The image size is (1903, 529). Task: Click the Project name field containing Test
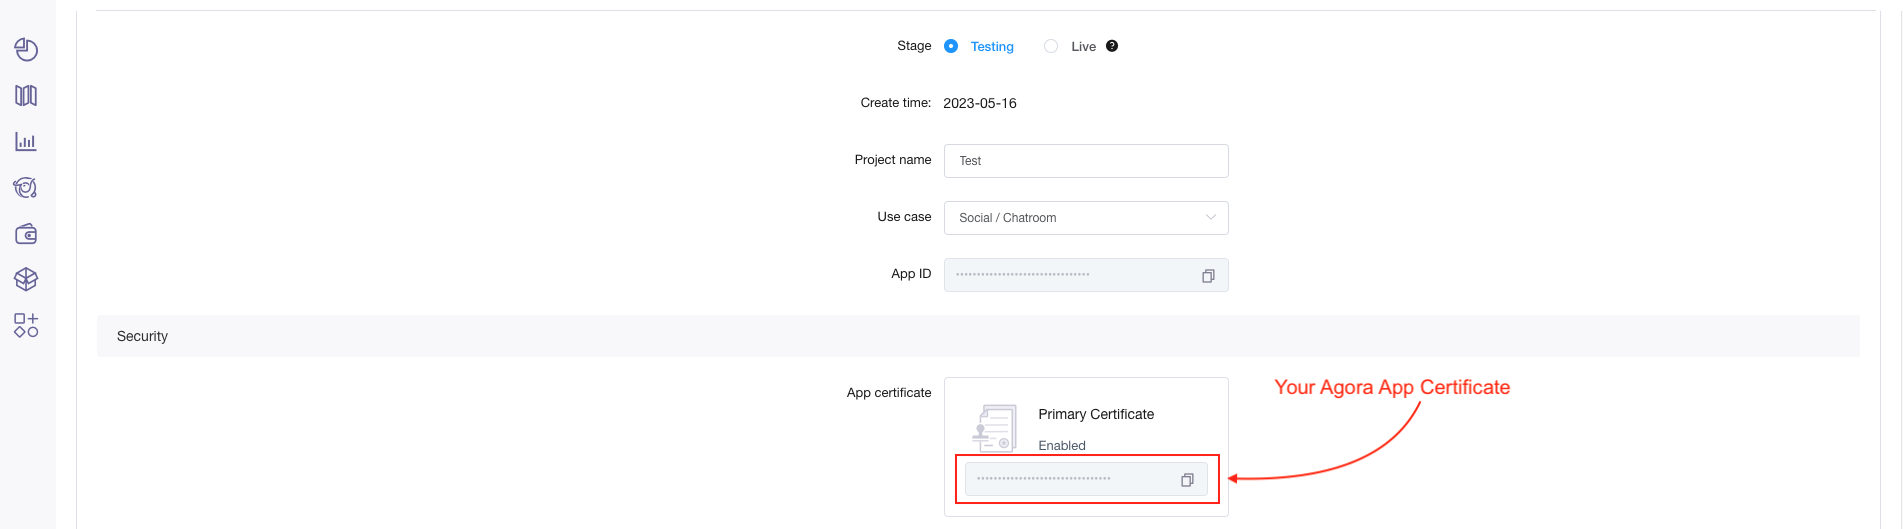1085,161
